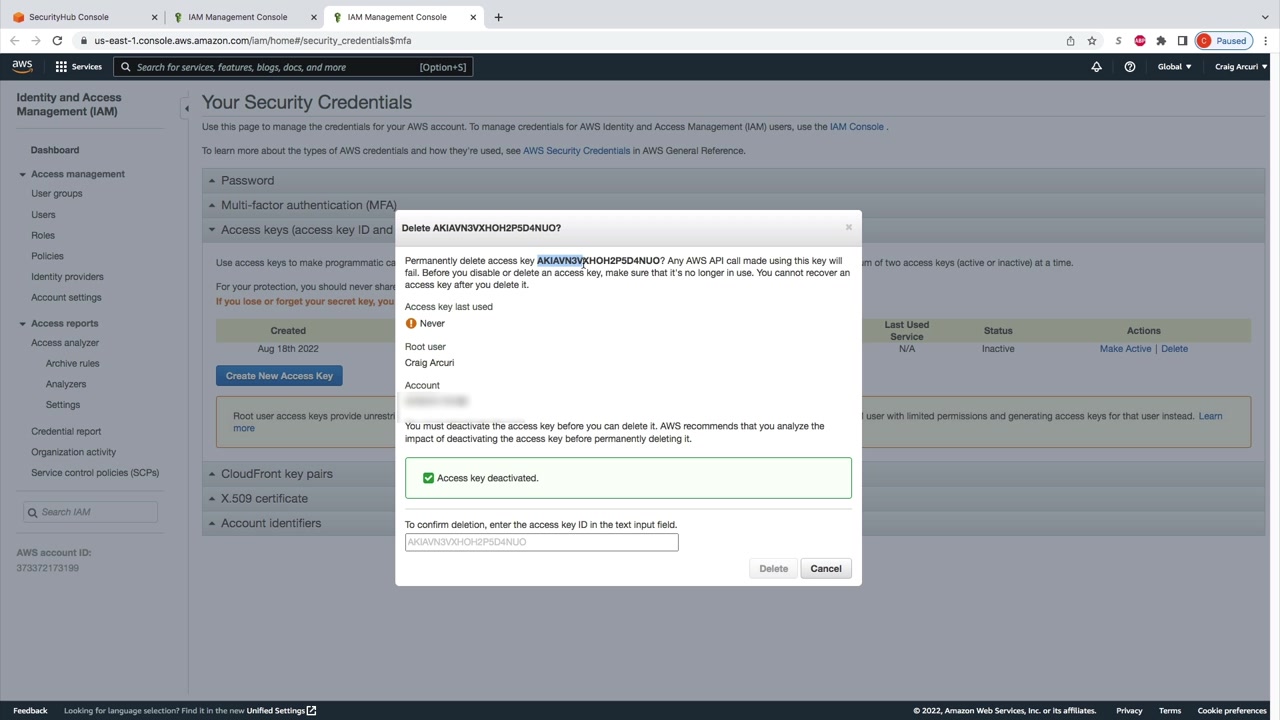
Task: Click the Chrome profile button labeled Paused
Action: pos(1224,41)
